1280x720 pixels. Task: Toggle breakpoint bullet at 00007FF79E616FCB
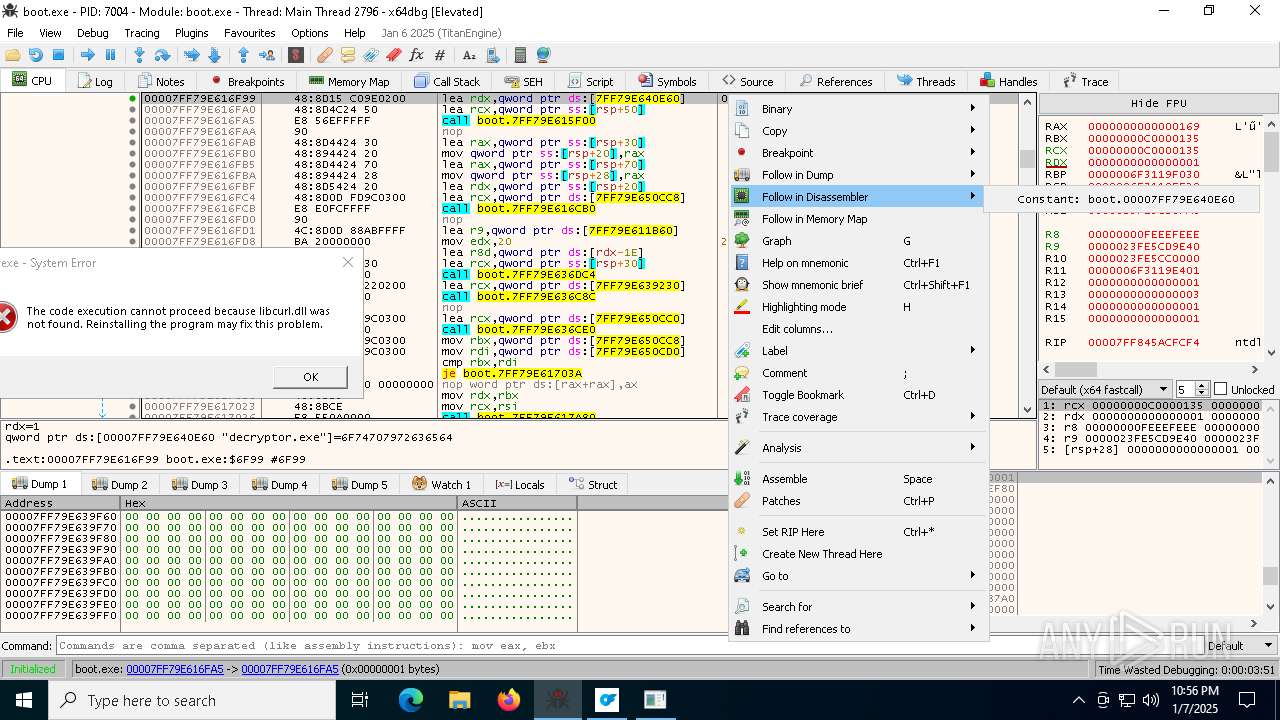click(x=132, y=208)
